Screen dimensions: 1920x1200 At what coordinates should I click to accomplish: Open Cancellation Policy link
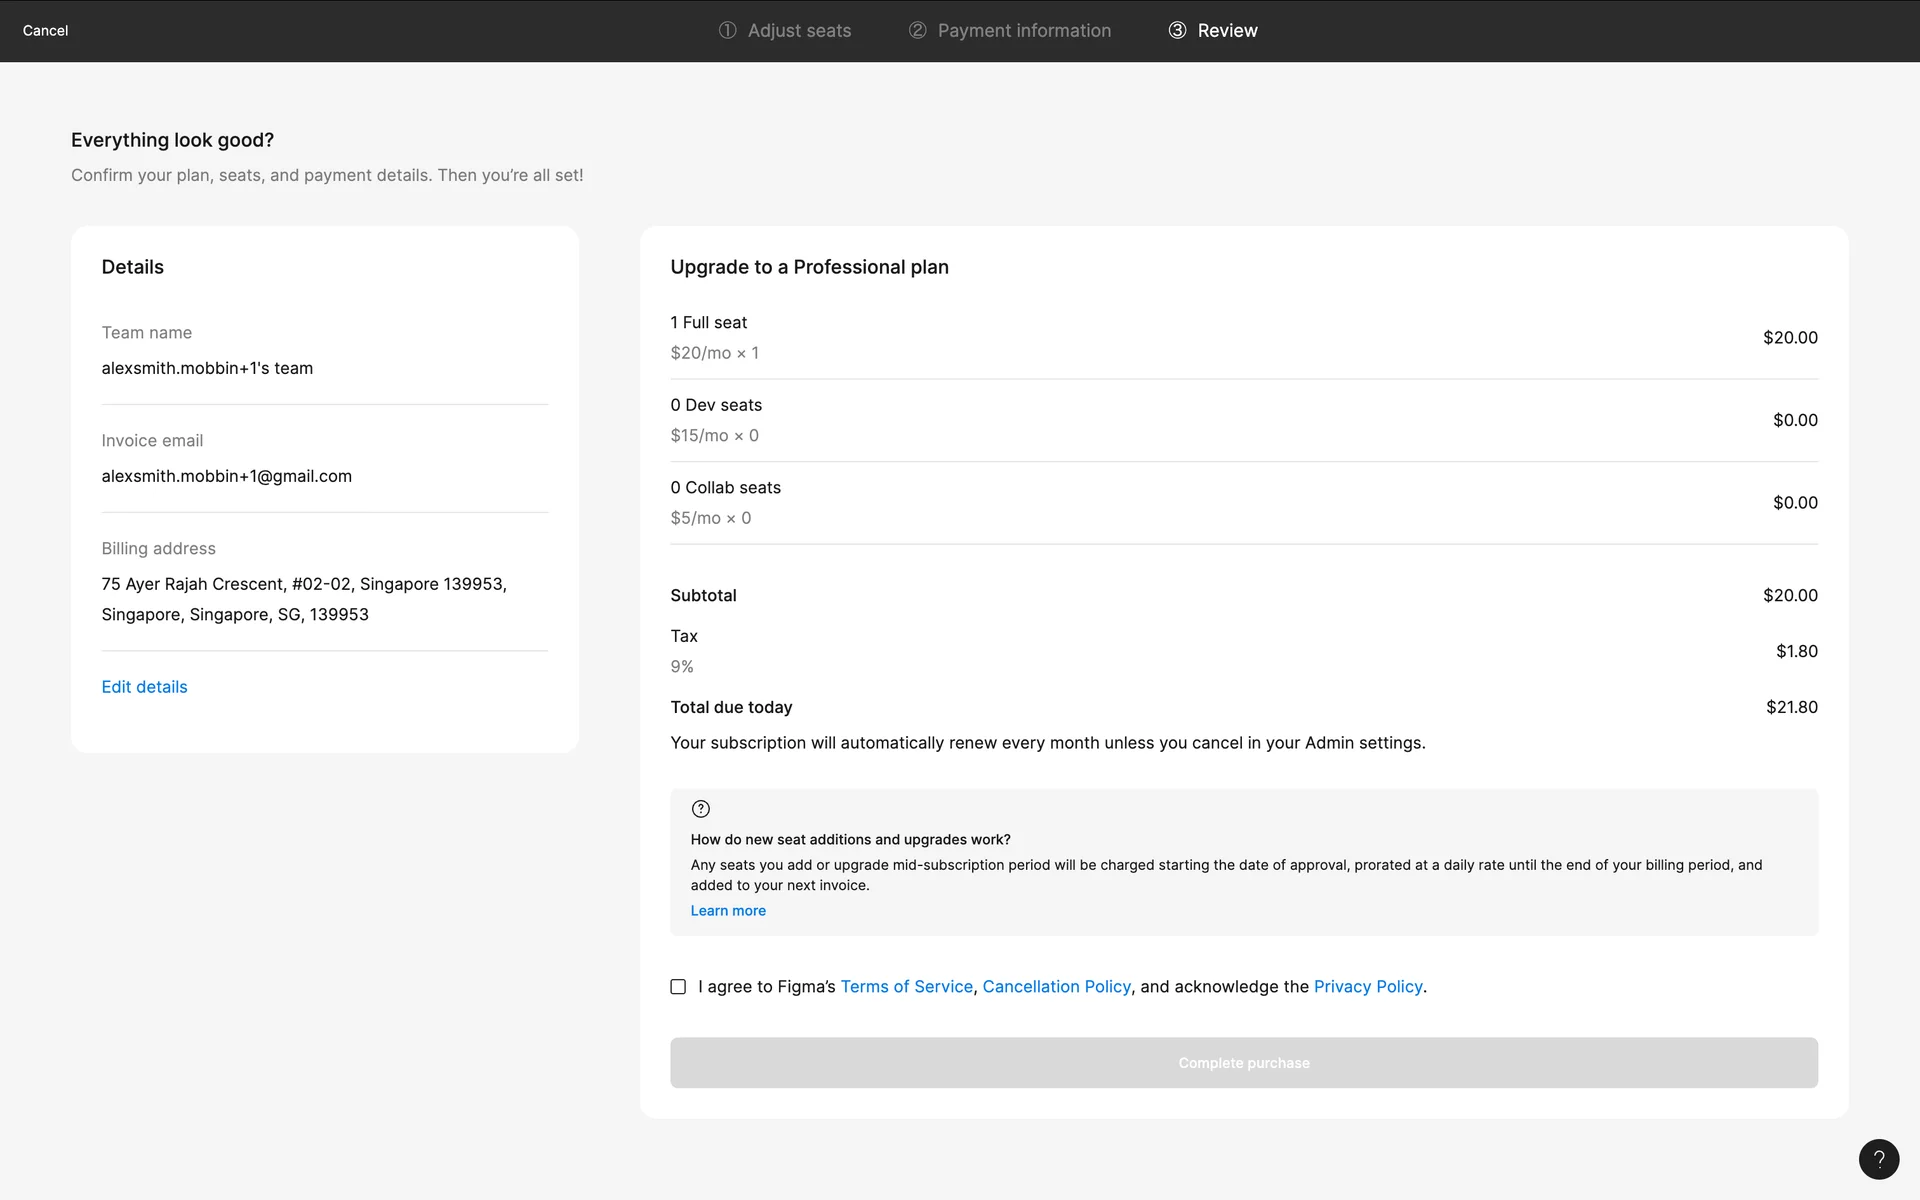click(x=1056, y=987)
